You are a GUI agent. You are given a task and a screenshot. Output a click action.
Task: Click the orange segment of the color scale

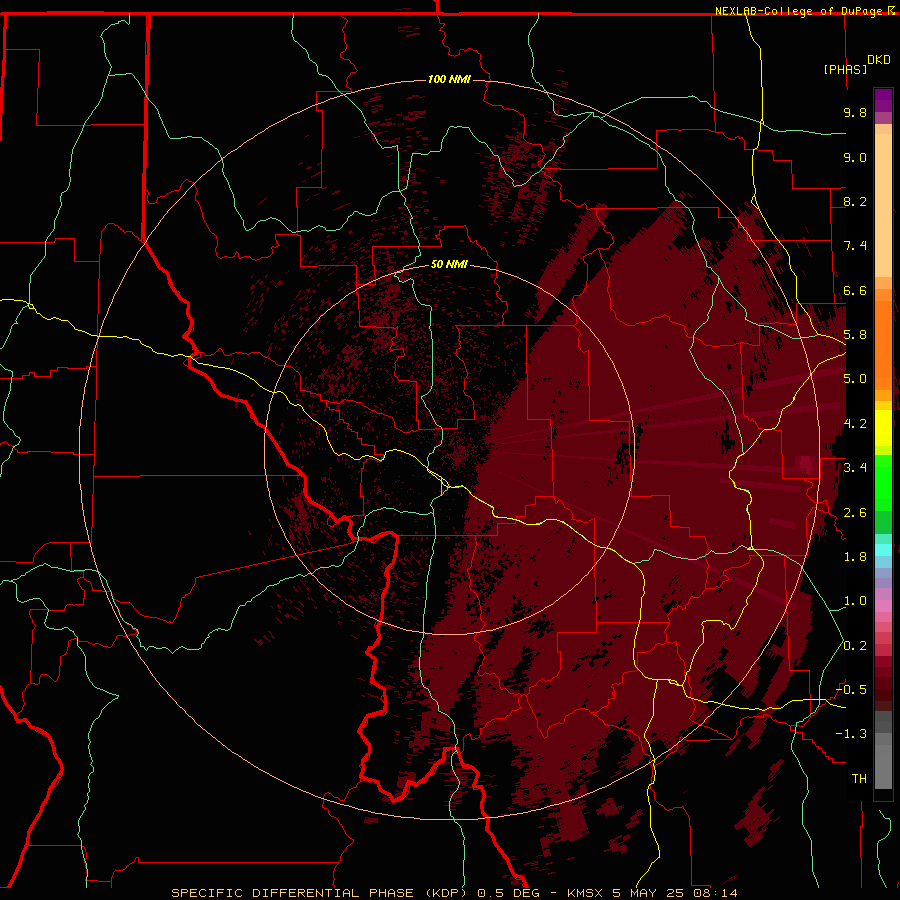pos(883,345)
